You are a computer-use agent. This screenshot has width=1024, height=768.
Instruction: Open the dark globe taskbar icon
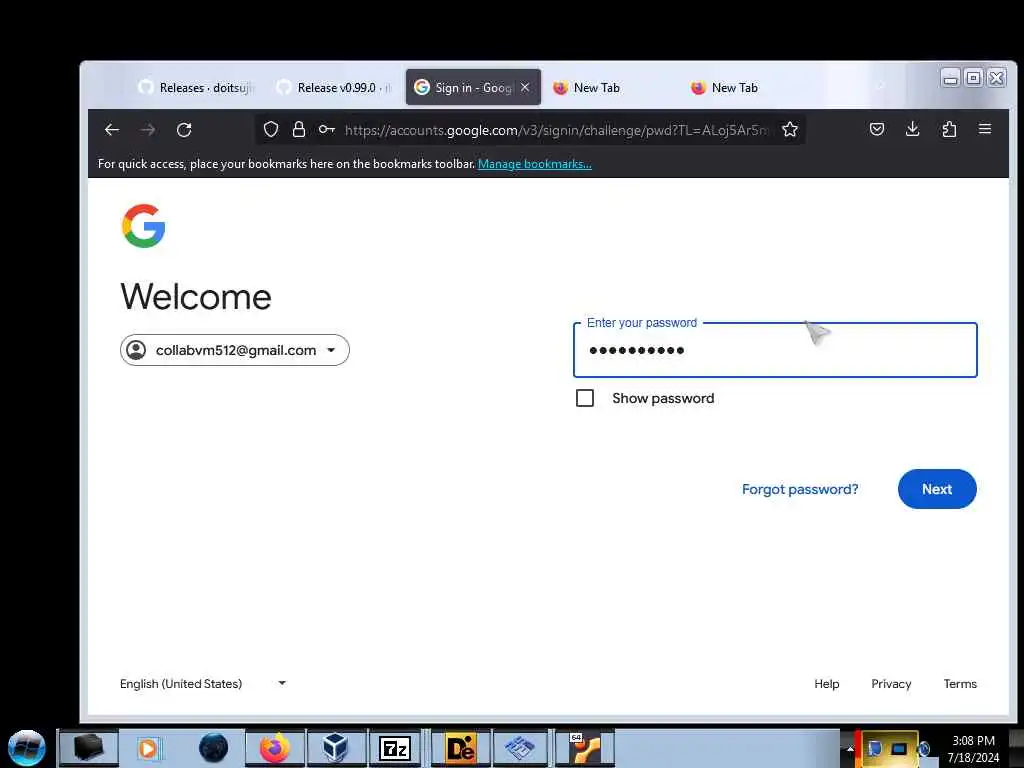coord(214,748)
